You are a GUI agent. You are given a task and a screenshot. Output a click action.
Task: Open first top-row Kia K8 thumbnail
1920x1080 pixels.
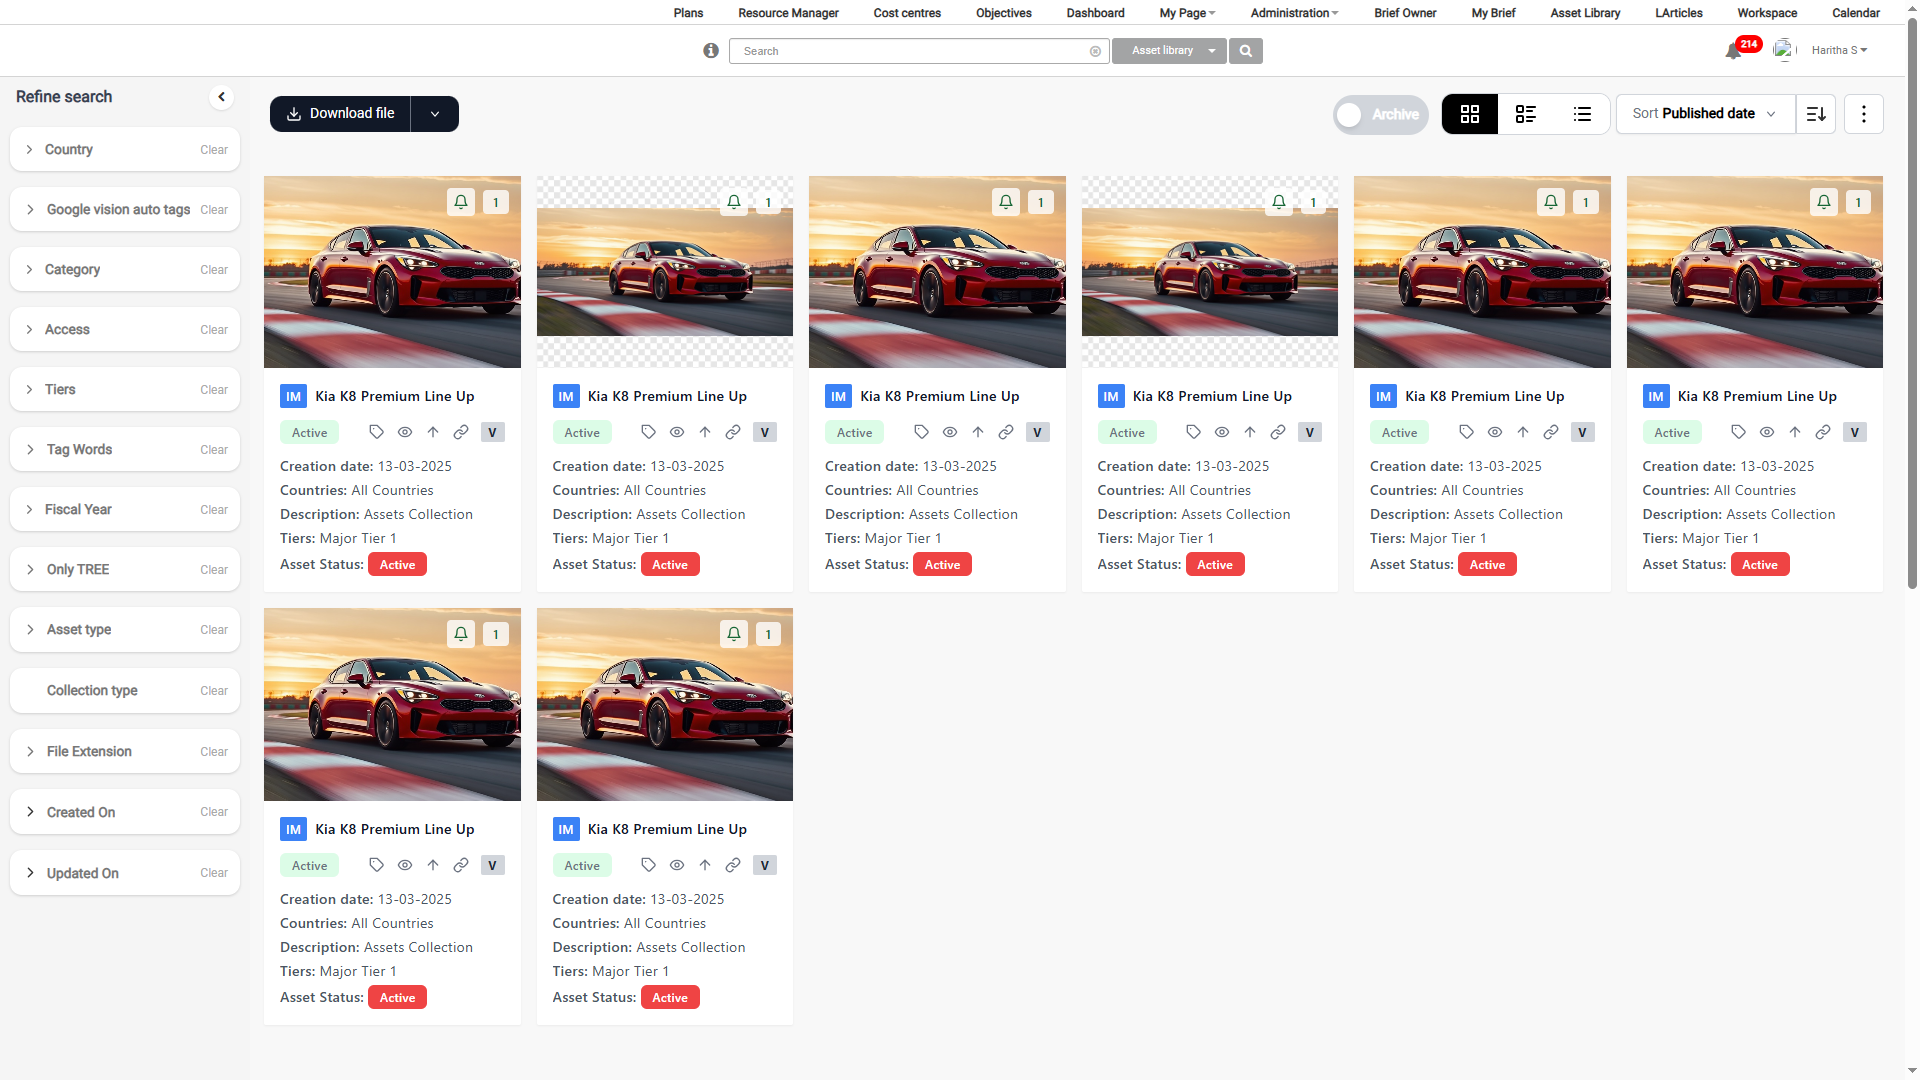pyautogui.click(x=392, y=272)
